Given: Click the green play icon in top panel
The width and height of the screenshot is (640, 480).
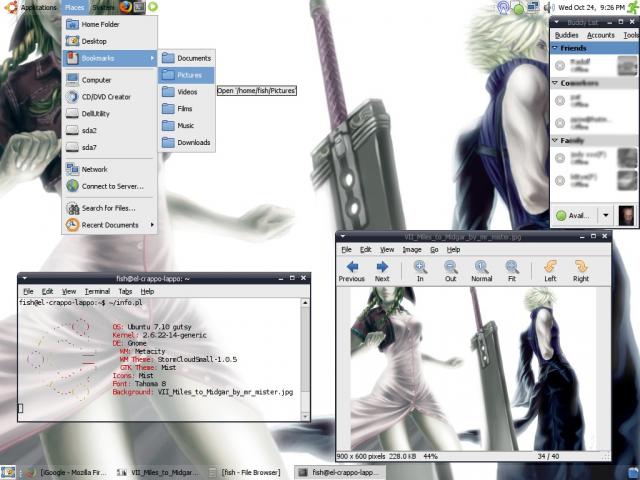Looking at the screenshot, I should point(153,7).
